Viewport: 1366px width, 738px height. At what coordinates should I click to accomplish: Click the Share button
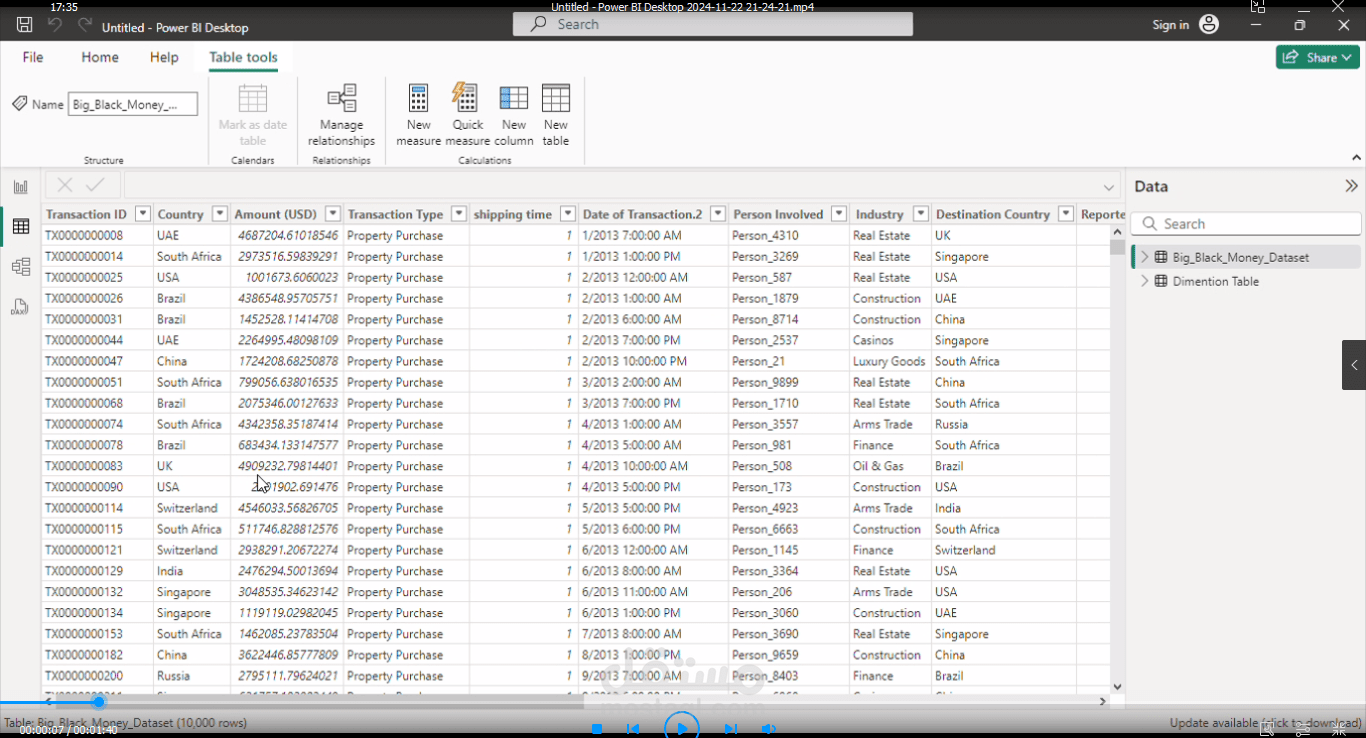click(1317, 57)
